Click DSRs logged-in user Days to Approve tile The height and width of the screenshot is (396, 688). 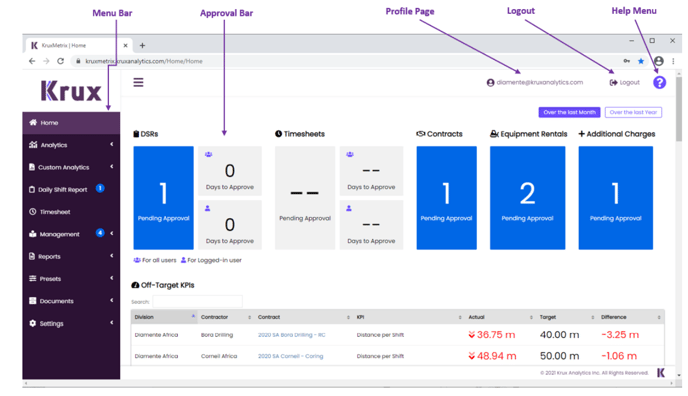230,225
